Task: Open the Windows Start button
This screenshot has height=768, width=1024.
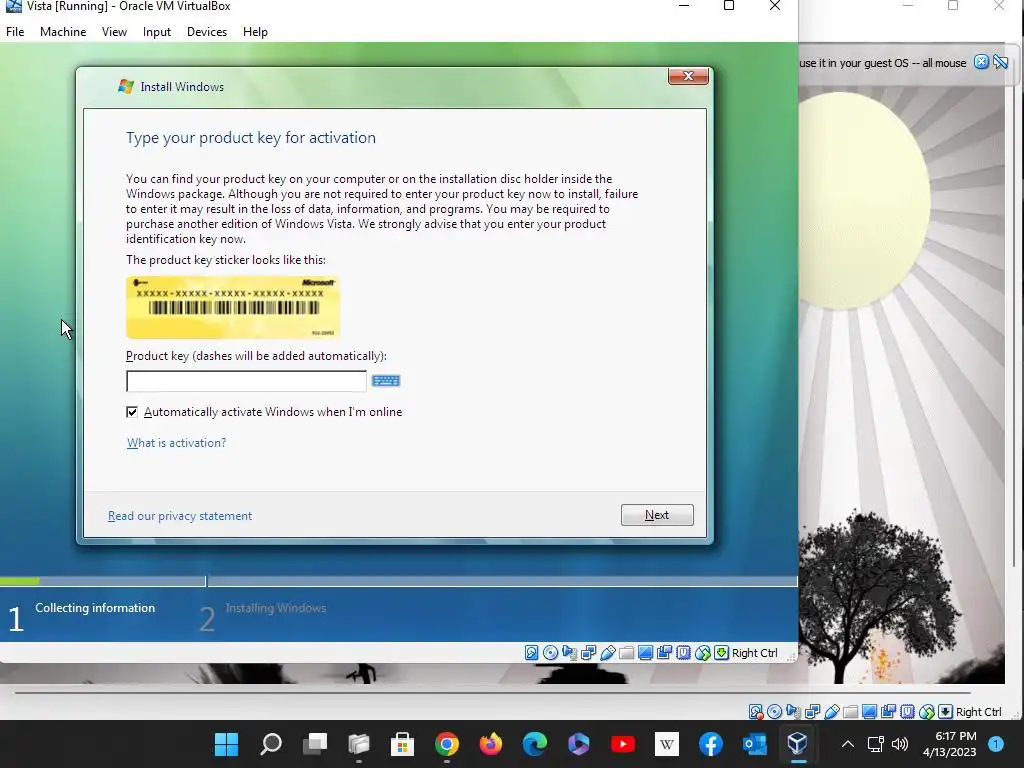Action: tap(227, 744)
